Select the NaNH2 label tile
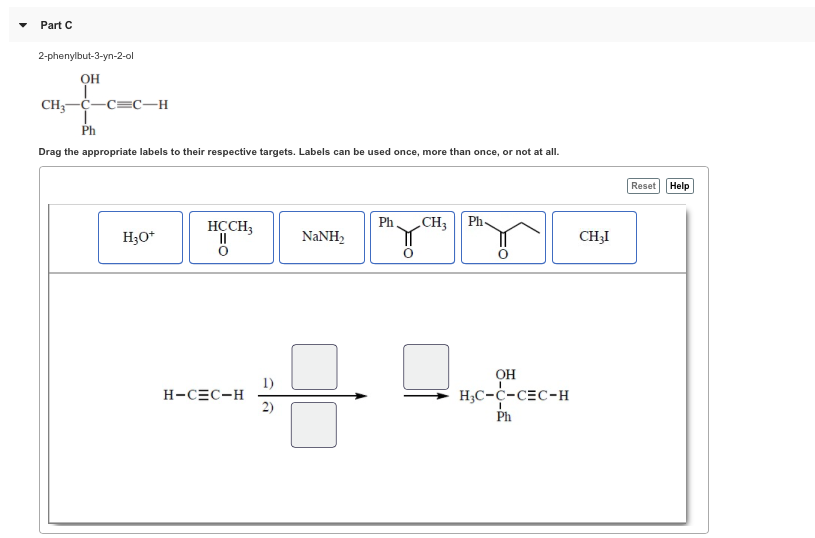This screenshot has width=815, height=538. (x=322, y=237)
